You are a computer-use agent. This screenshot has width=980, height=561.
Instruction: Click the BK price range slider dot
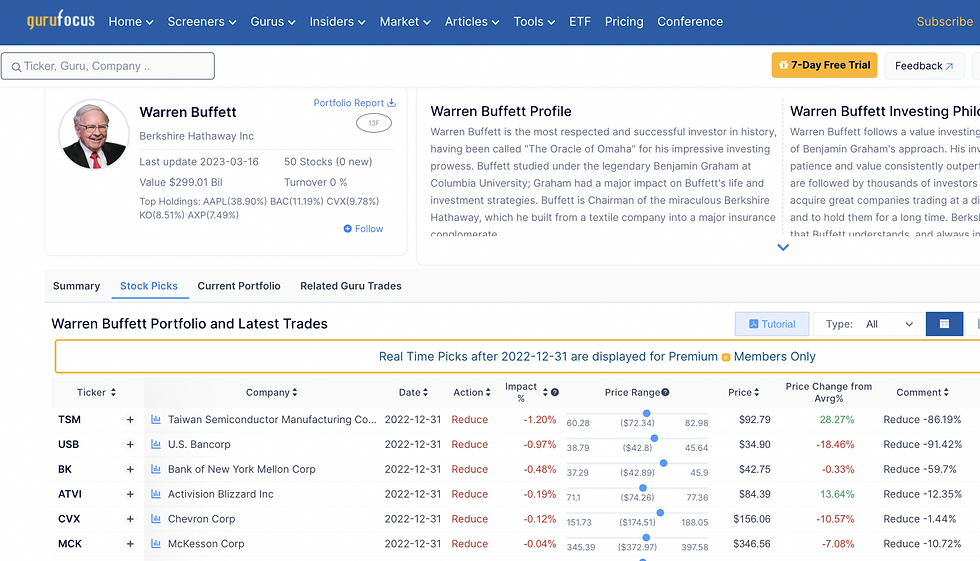[664, 463]
